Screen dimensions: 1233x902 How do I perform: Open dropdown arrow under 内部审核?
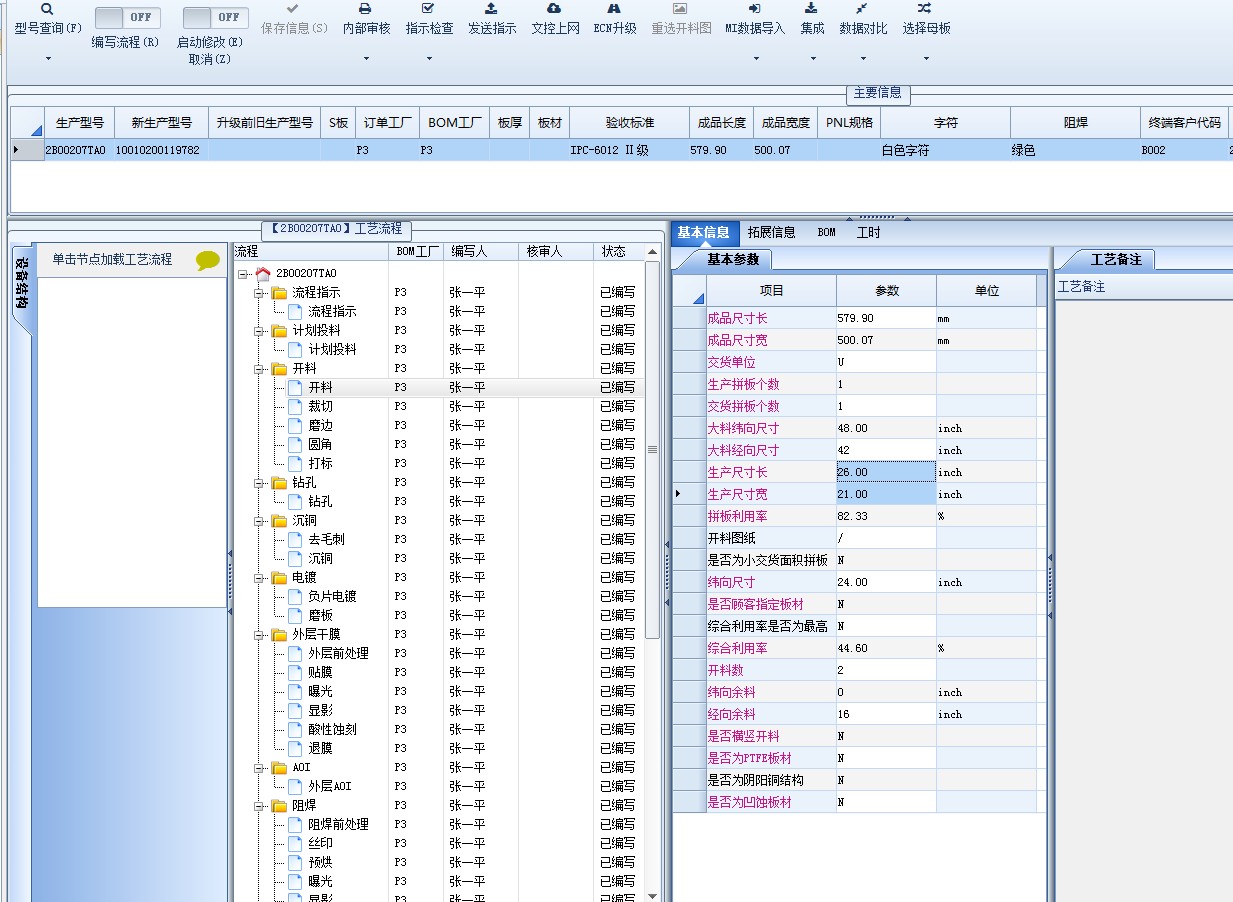[366, 59]
